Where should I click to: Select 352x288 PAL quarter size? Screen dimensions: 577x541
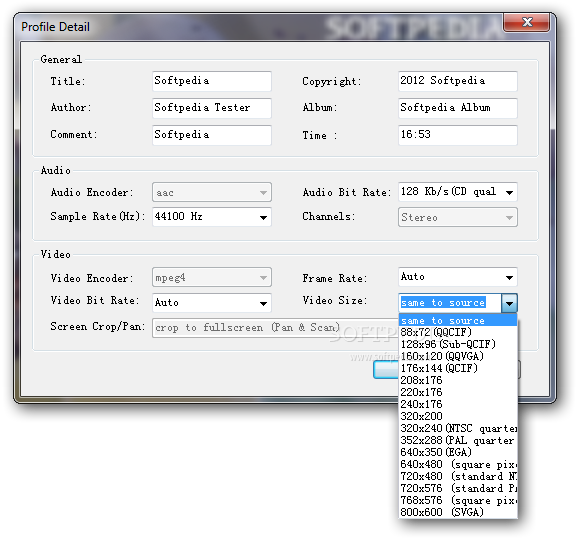click(x=458, y=441)
